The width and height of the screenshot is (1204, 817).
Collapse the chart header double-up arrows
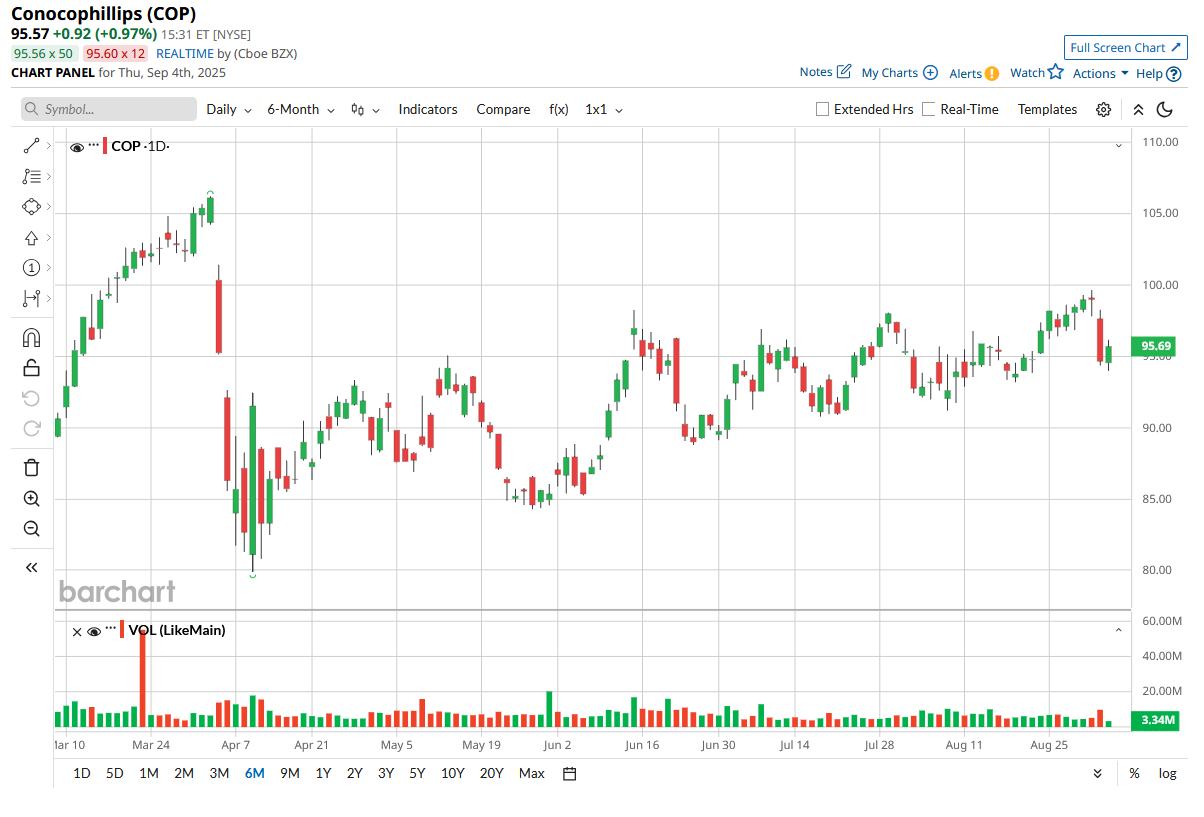click(x=1138, y=110)
